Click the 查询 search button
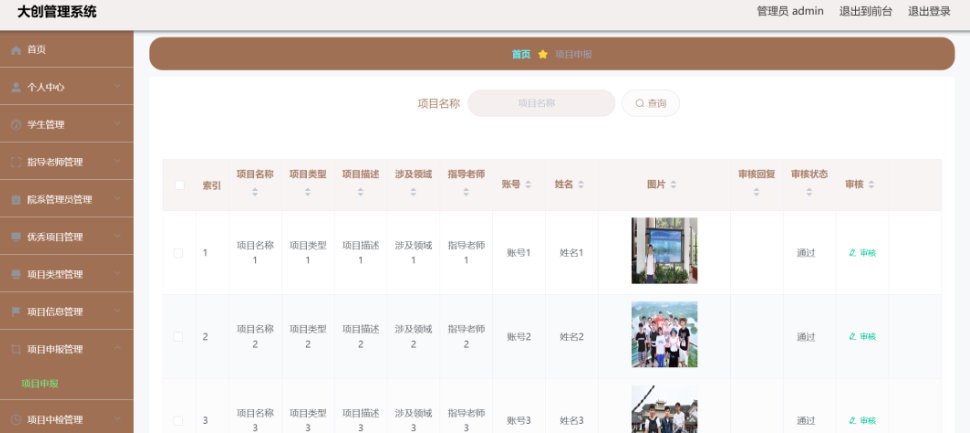The image size is (970, 433). click(x=651, y=103)
